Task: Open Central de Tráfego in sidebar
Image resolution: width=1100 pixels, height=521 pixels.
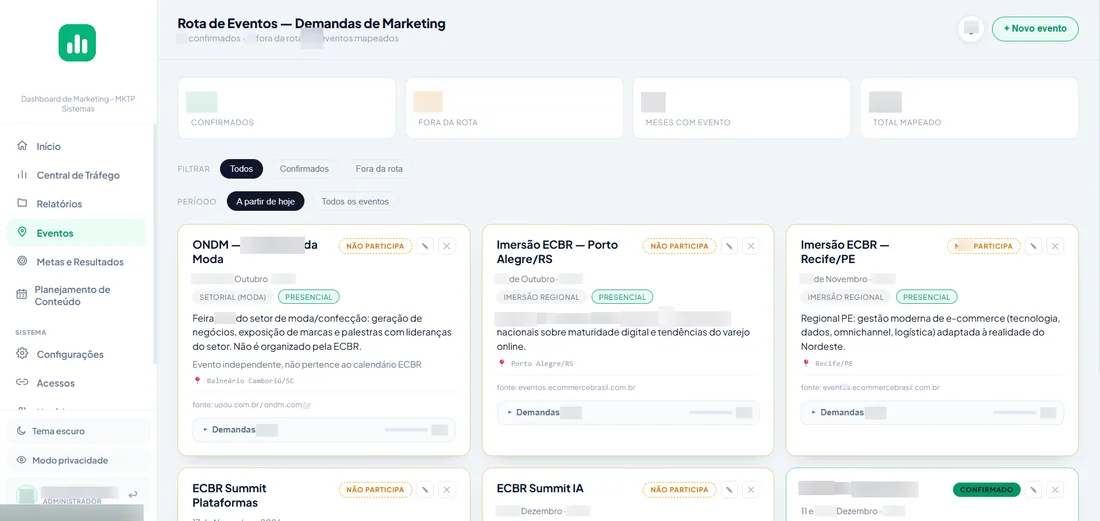Action: [76, 175]
